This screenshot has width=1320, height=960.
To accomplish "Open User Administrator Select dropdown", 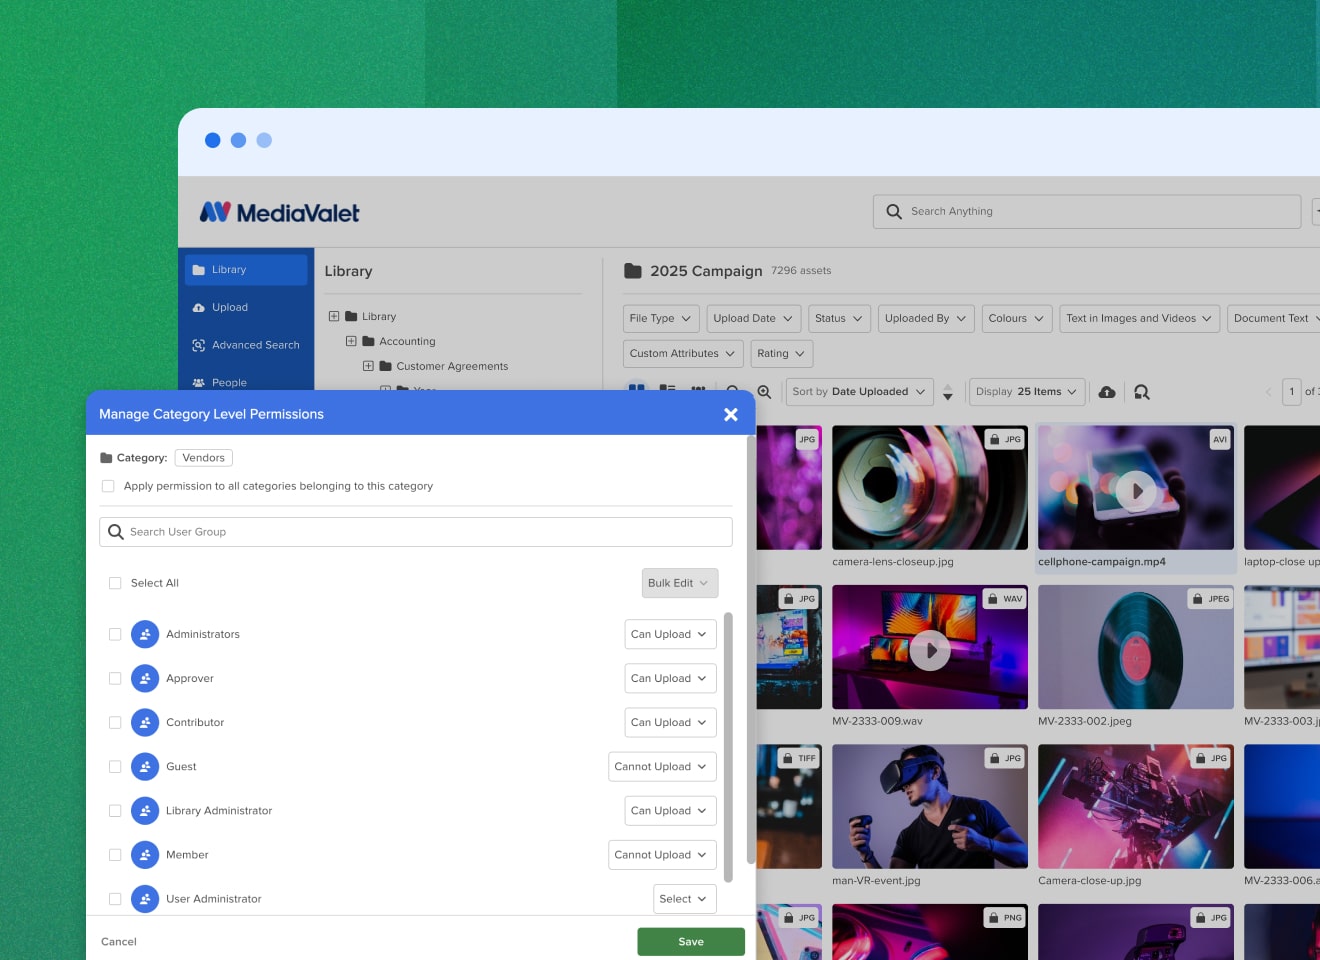I will 685,899.
